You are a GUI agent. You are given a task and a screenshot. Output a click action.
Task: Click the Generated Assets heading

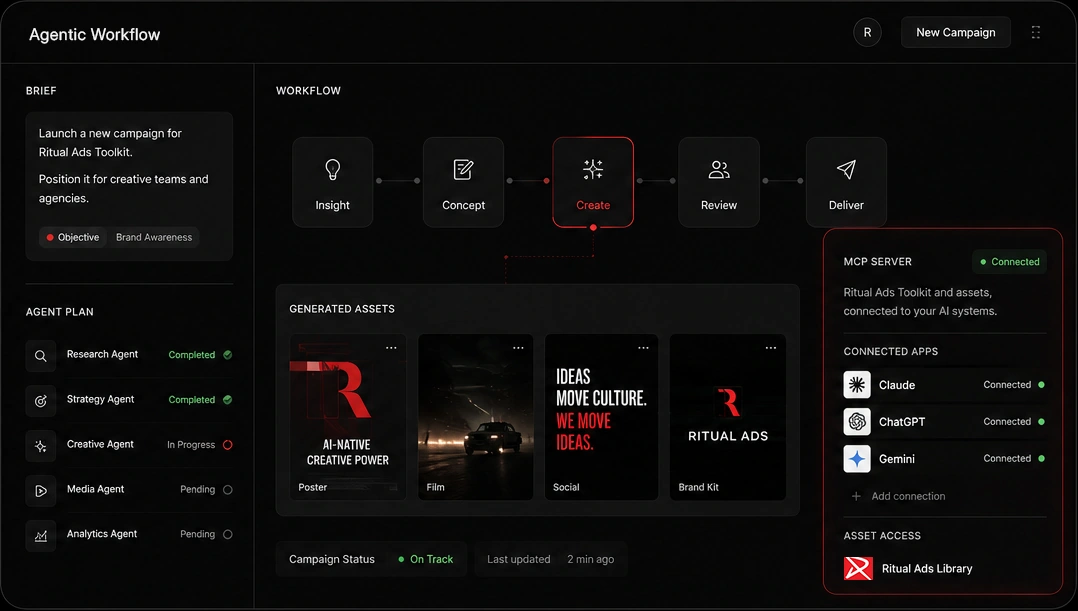point(342,309)
